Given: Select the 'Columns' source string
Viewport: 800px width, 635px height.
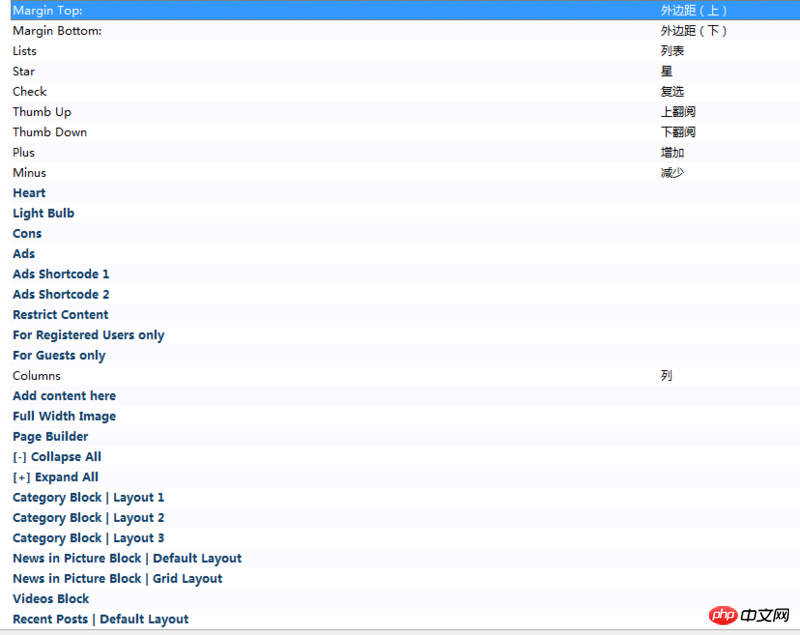Looking at the screenshot, I should [x=36, y=376].
